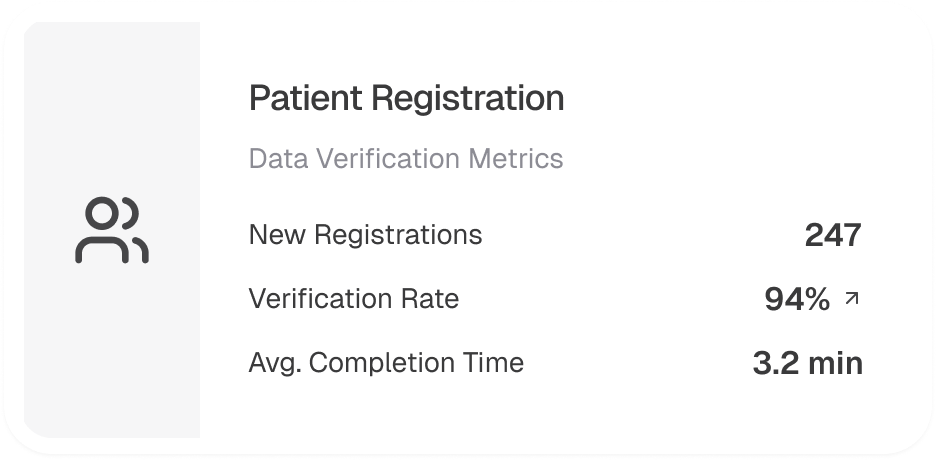Click the word "Time" in the last row
Screen dimensions: 936x460
pos(497,362)
